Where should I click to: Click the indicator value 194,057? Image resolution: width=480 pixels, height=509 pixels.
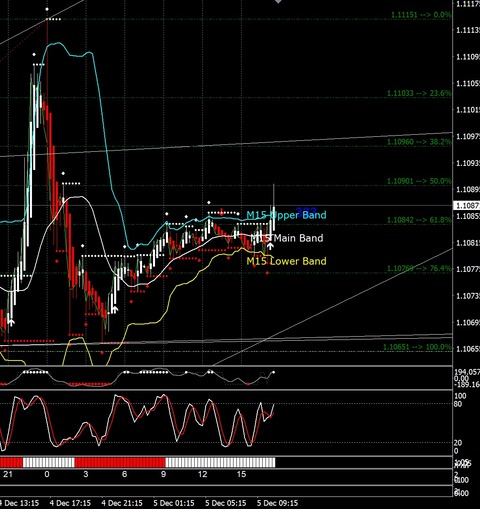(x=467, y=372)
